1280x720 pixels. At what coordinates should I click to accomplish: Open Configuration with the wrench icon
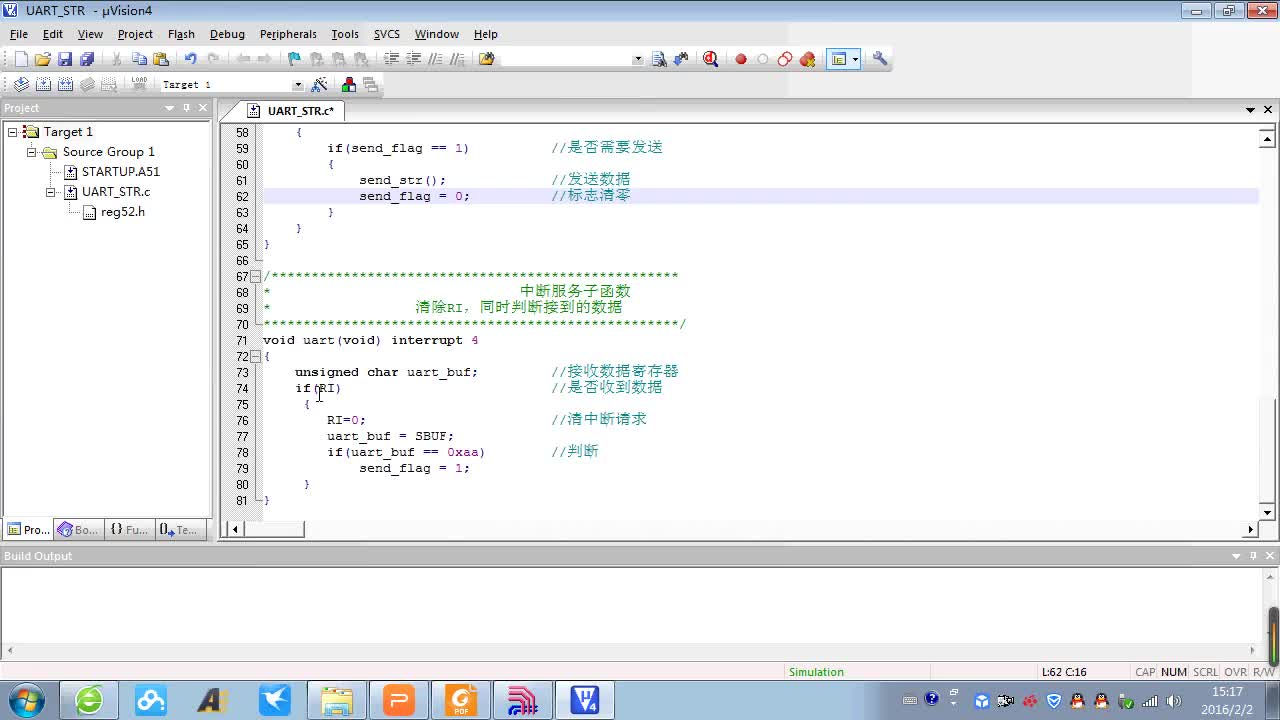tap(880, 59)
